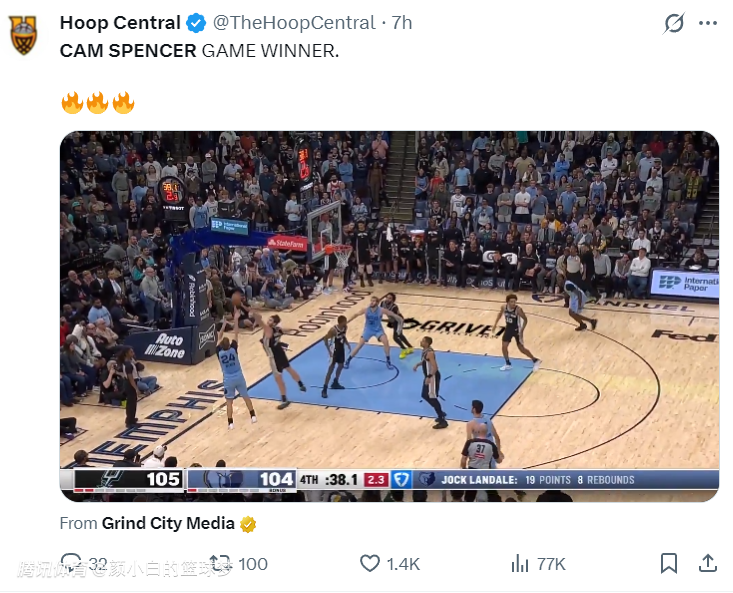Like the post with the heart icon
Screen dimensions: 733x593
pyautogui.click(x=370, y=564)
